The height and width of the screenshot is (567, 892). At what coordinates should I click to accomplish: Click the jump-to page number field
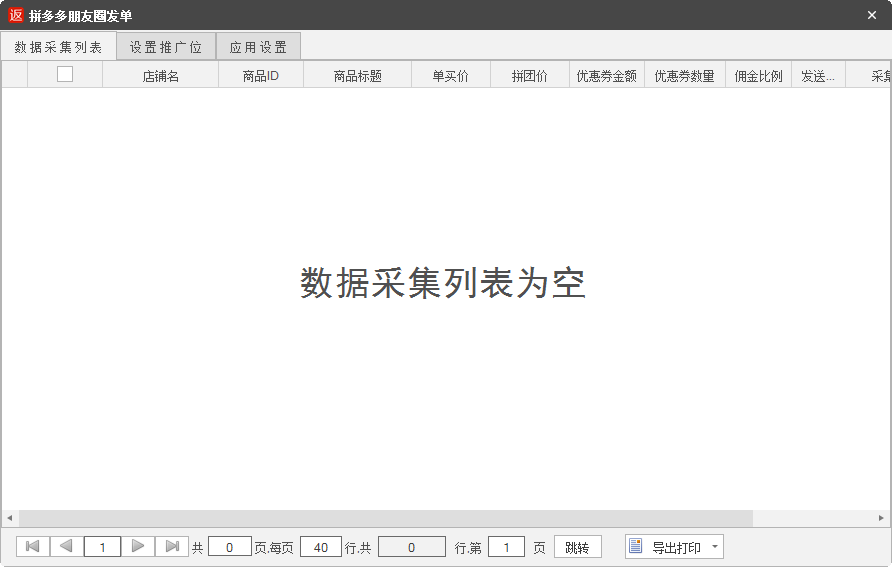(x=506, y=547)
